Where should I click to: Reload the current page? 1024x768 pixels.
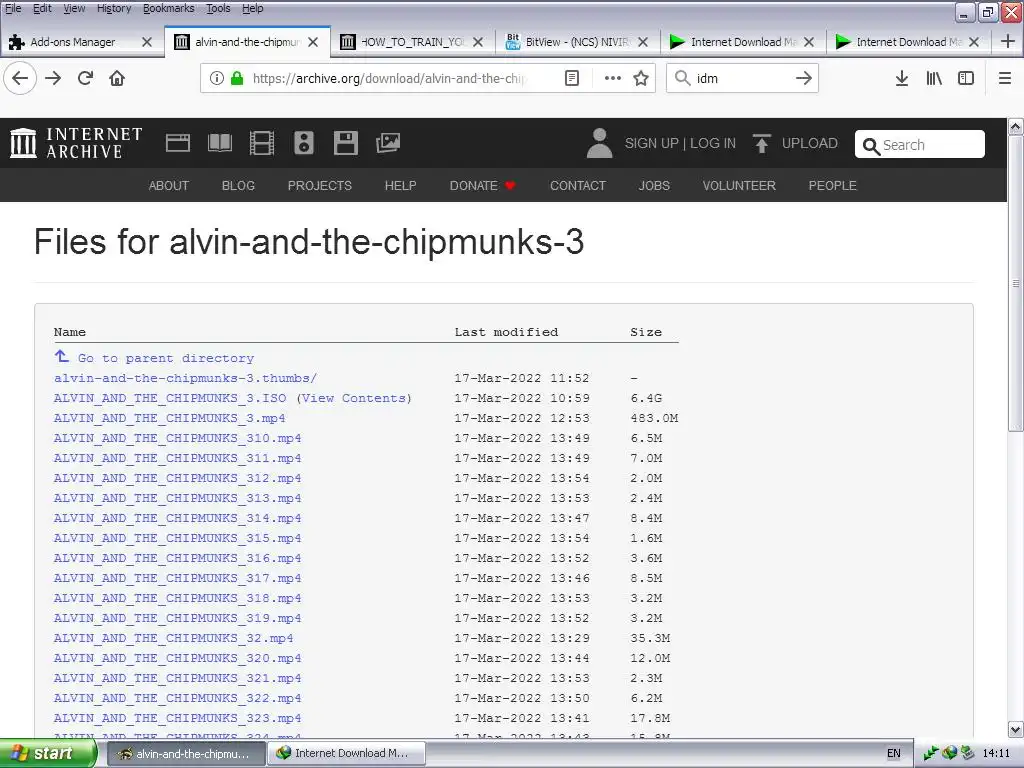point(86,79)
